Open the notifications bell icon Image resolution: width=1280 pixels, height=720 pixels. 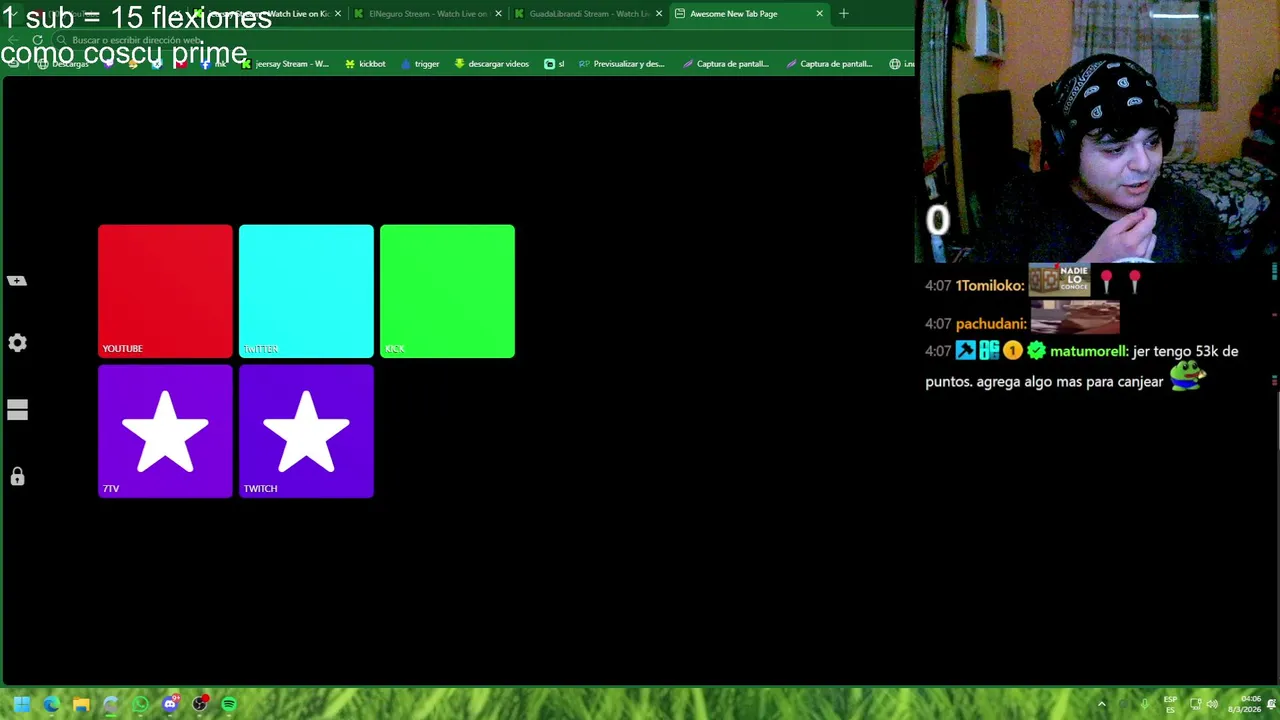(x=1272, y=704)
